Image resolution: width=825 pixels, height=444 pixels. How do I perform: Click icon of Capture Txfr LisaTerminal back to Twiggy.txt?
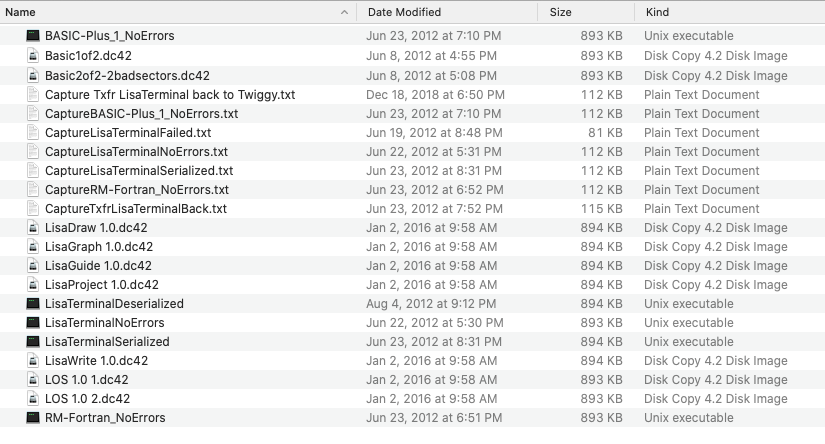tap(33, 95)
